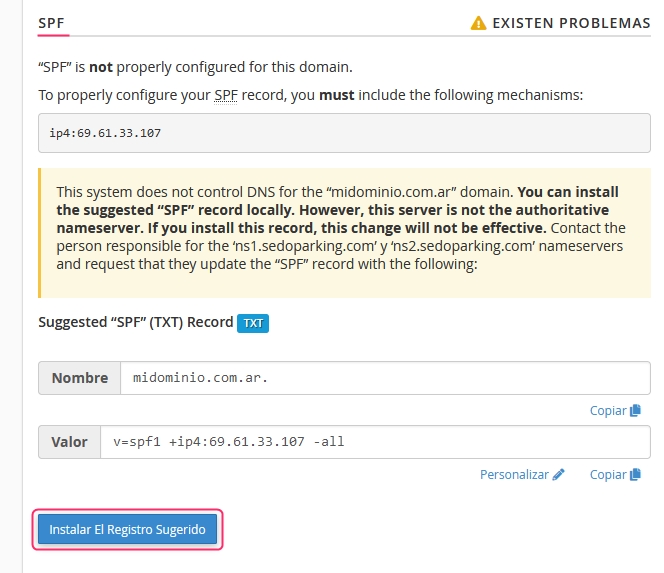Viewport: 664px width, 573px height.
Task: Click the Suggested "SPF" (TXT) Record heading
Action: tap(136, 322)
